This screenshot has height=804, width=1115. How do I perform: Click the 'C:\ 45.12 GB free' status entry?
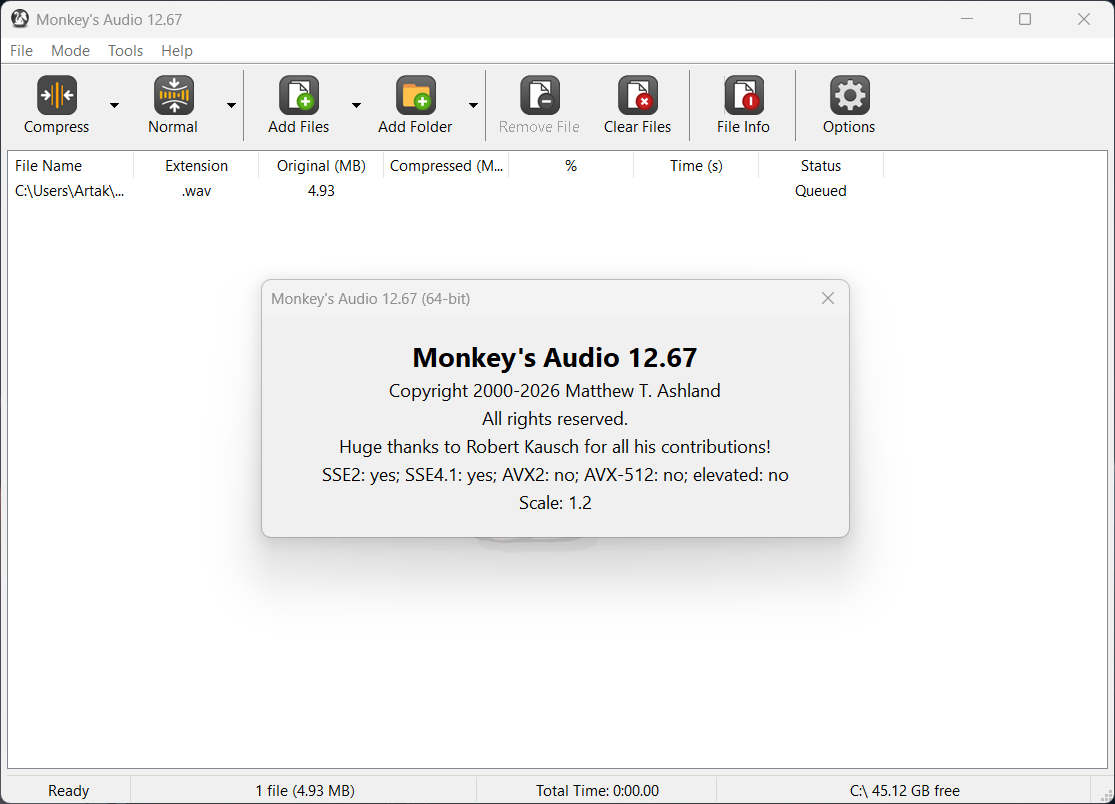[905, 790]
